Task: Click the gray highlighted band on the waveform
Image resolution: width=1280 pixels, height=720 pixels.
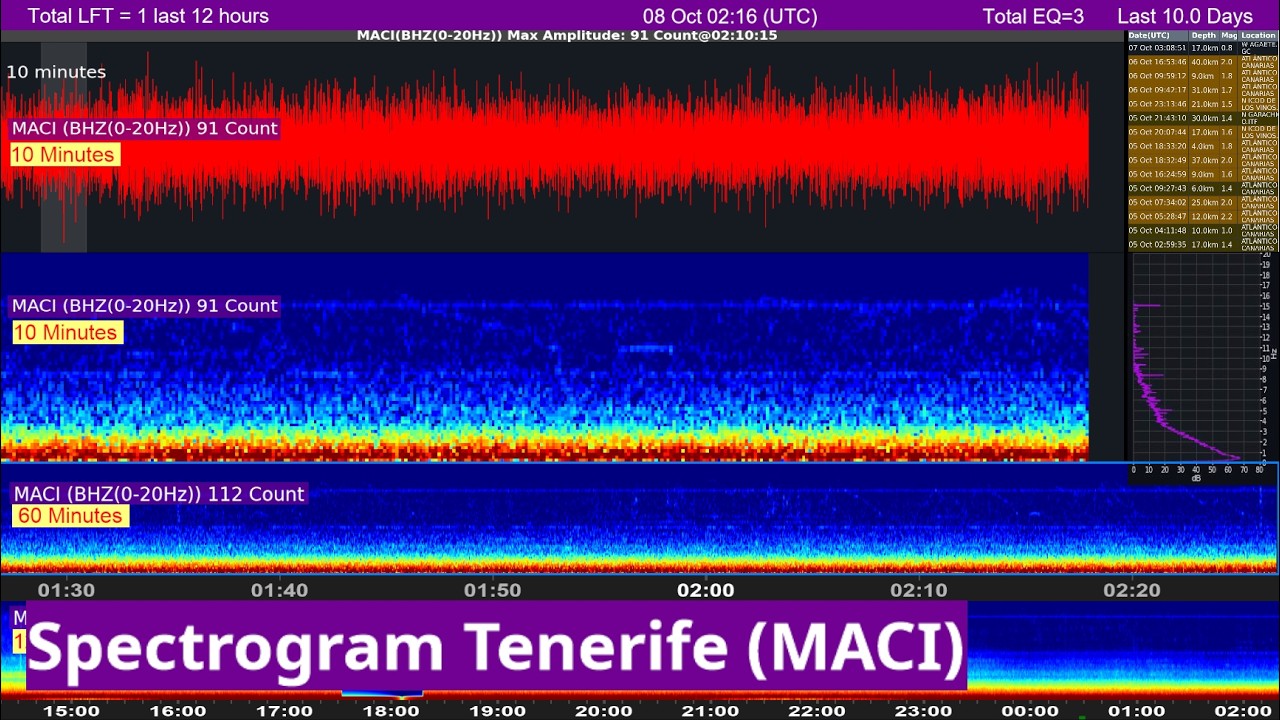Action: pyautogui.click(x=63, y=147)
